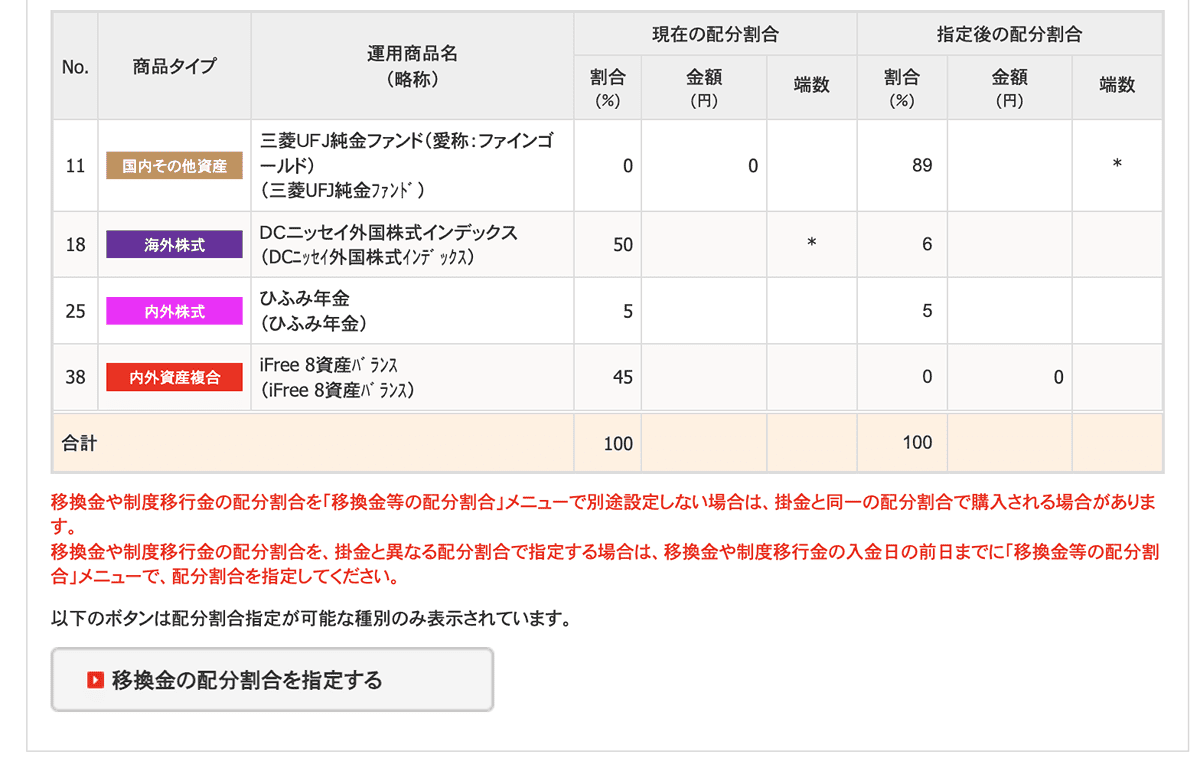Click the 運用商品名(略称) column header
Image resolution: width=1200 pixels, height=768 pixels.
412,67
